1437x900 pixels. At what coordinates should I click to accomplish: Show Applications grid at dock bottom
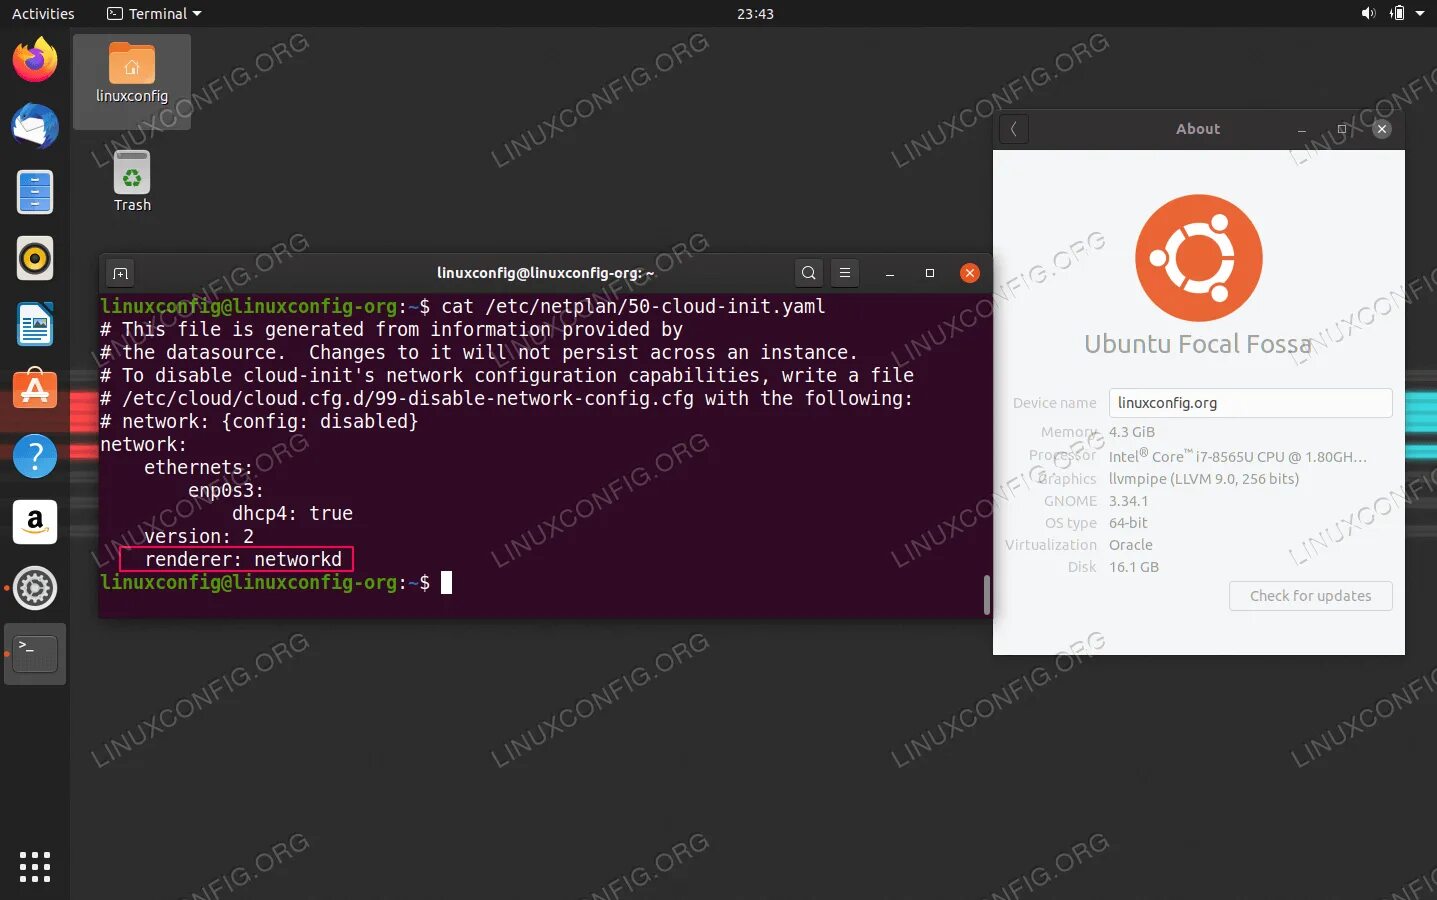pyautogui.click(x=35, y=867)
